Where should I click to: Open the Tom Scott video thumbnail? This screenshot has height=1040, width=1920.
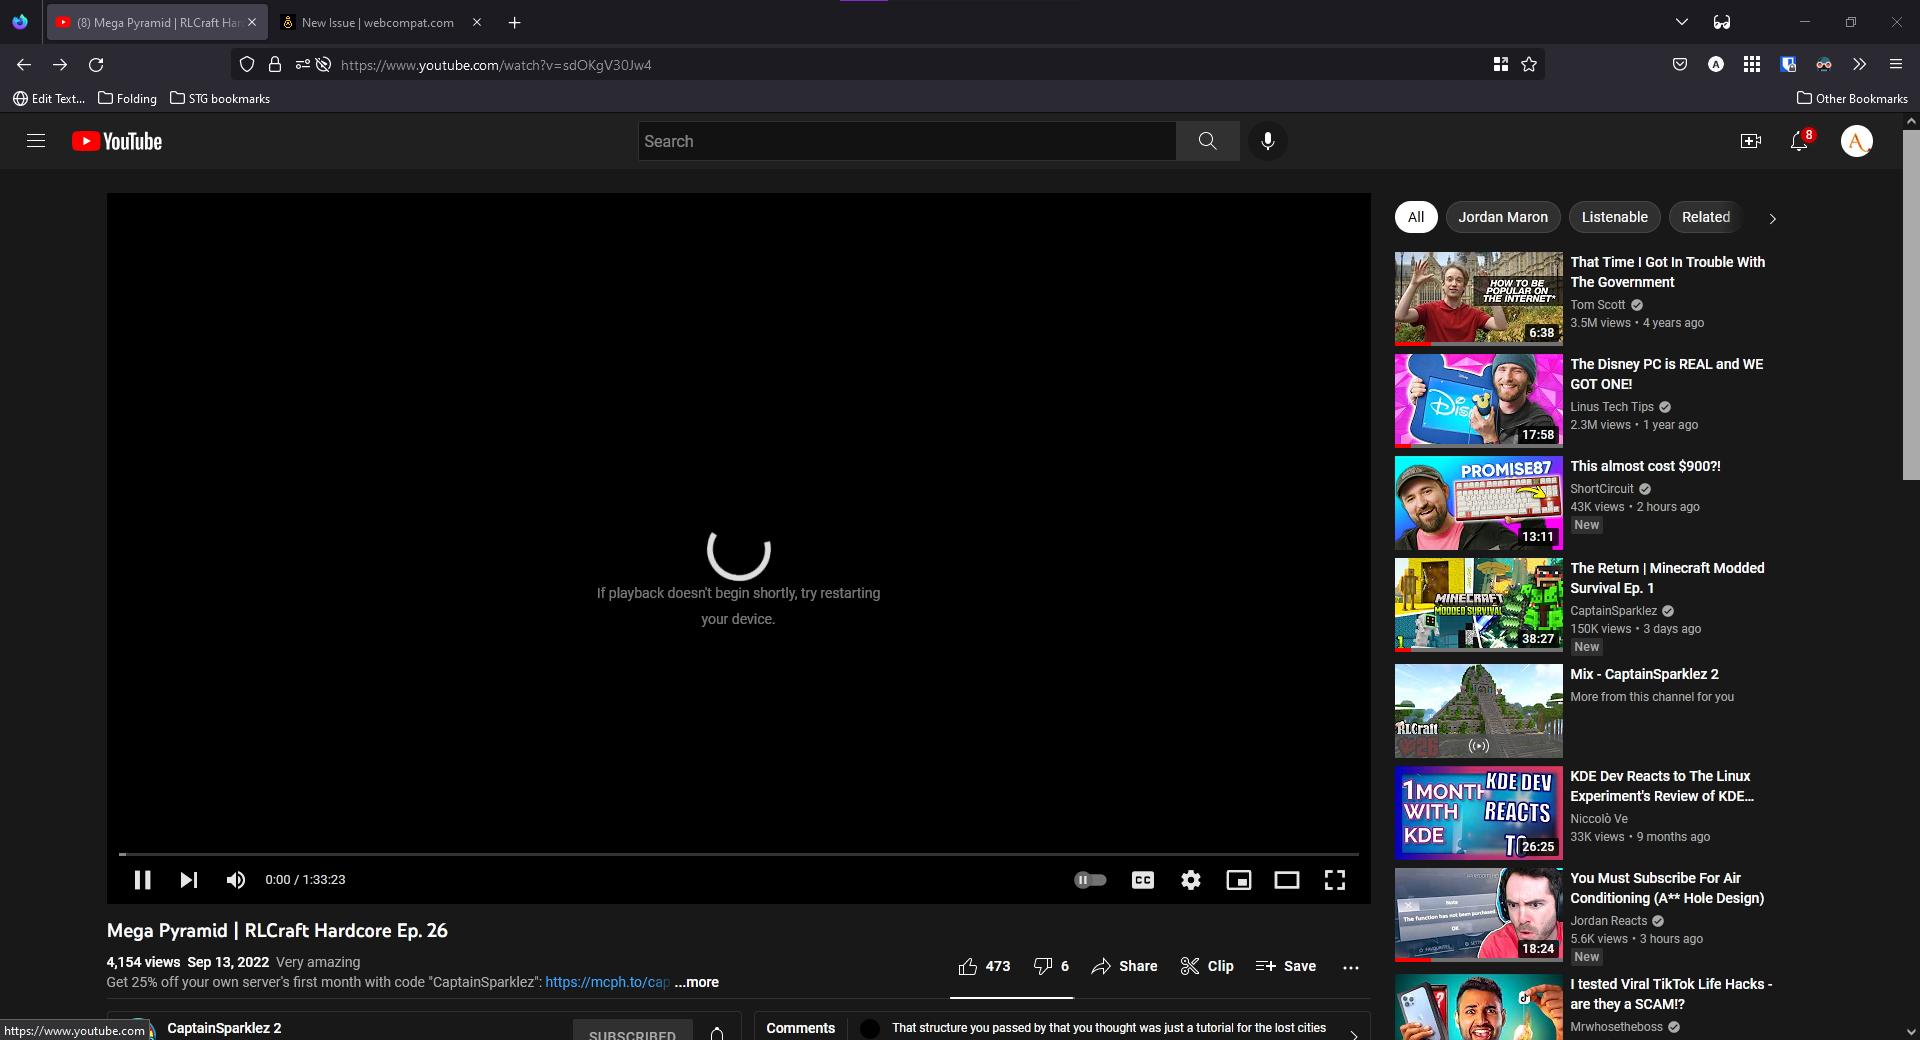point(1478,298)
